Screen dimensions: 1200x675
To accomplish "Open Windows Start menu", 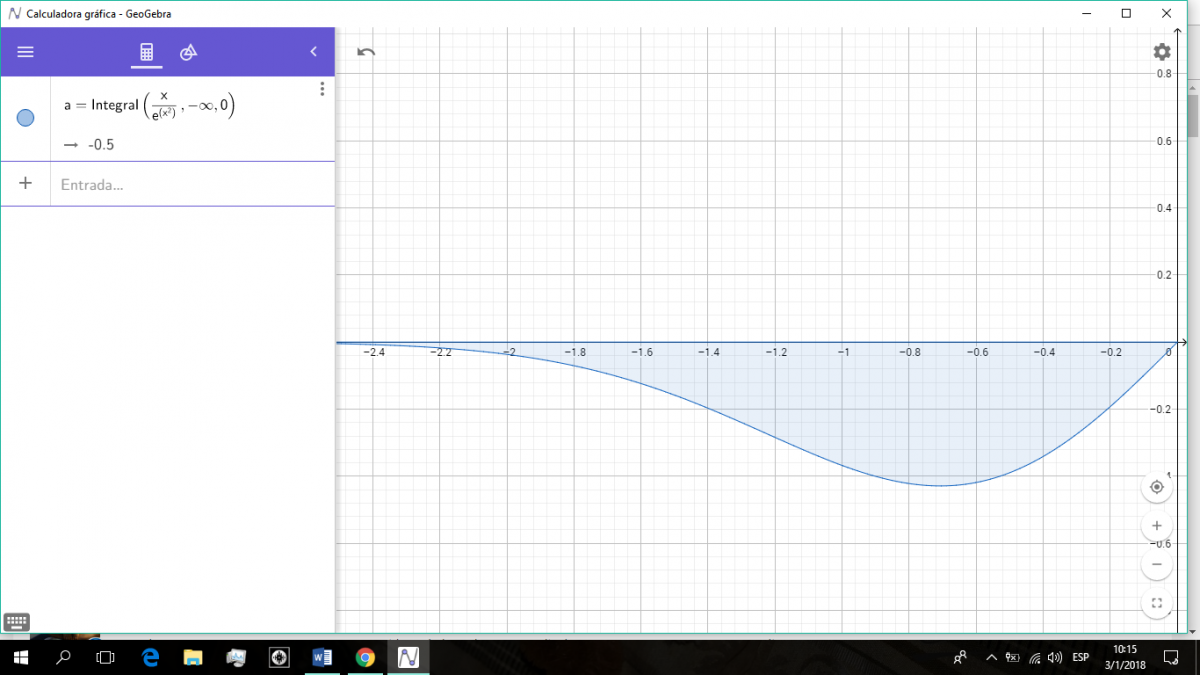I will pyautogui.click(x=20, y=657).
